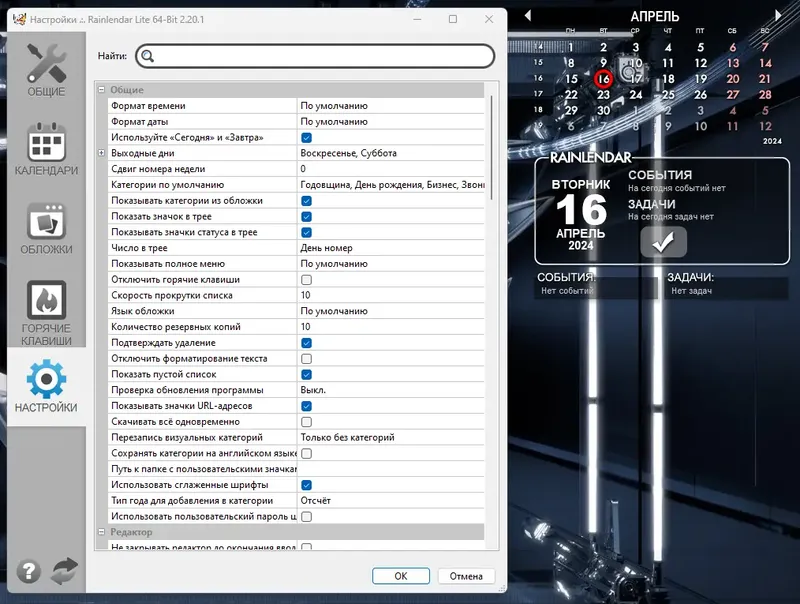Click the Rainlendar title bar app icon
This screenshot has height=604, width=800.
point(19,19)
